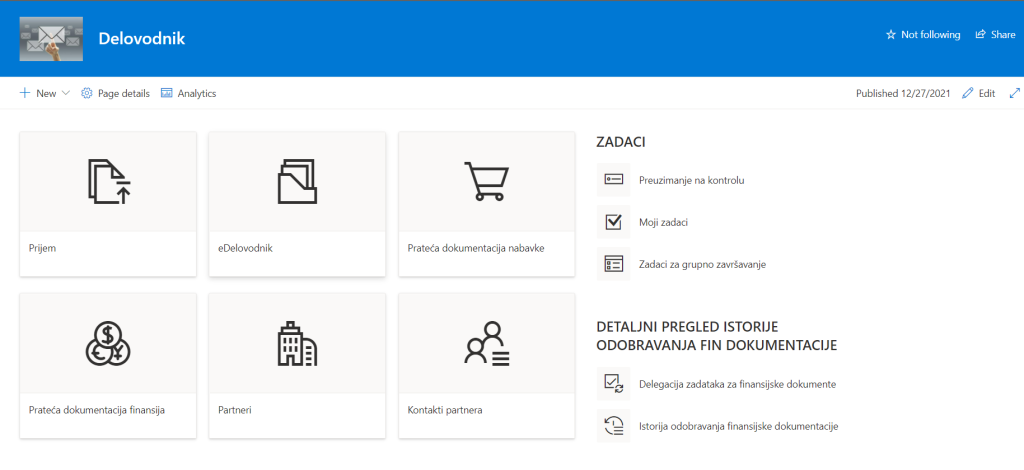This screenshot has width=1024, height=470.
Task: Click the Moji zadaci checkmark icon
Action: [x=612, y=221]
